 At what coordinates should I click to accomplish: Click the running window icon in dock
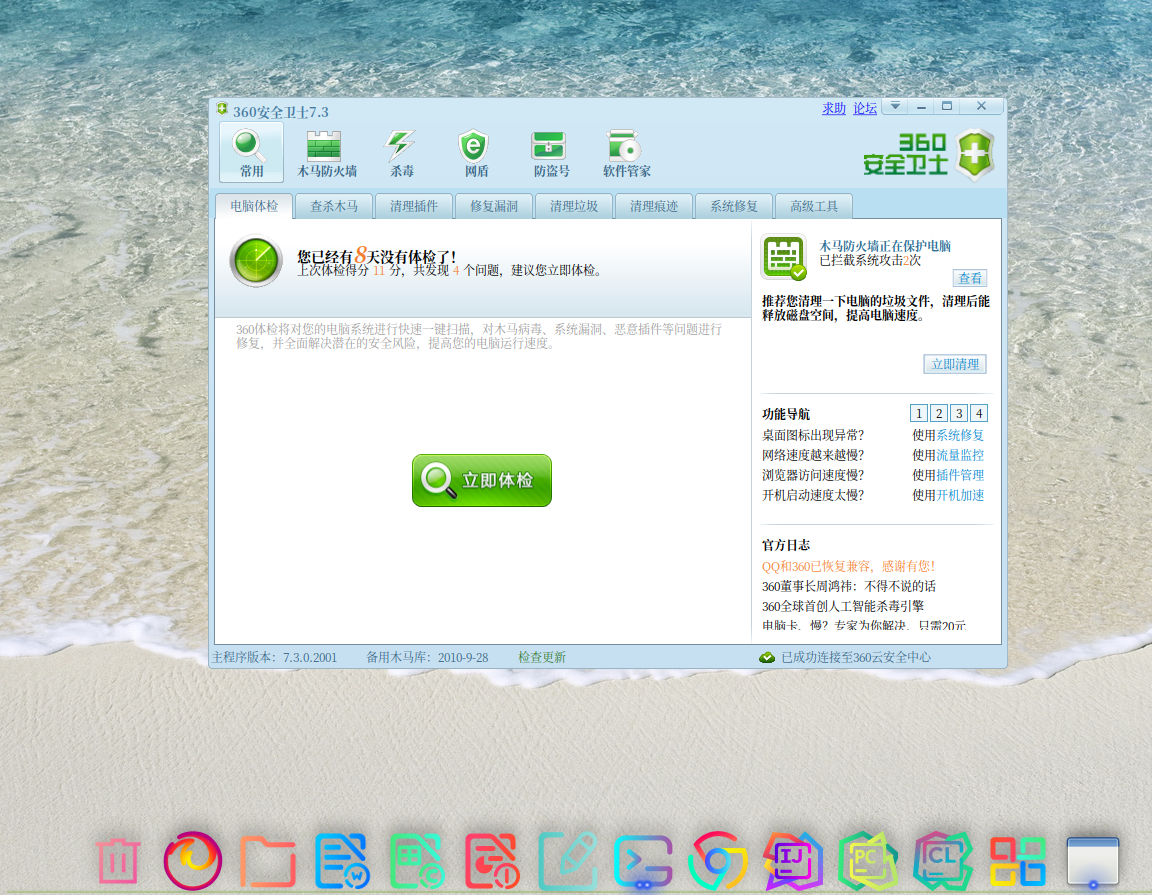pyautogui.click(x=1092, y=860)
